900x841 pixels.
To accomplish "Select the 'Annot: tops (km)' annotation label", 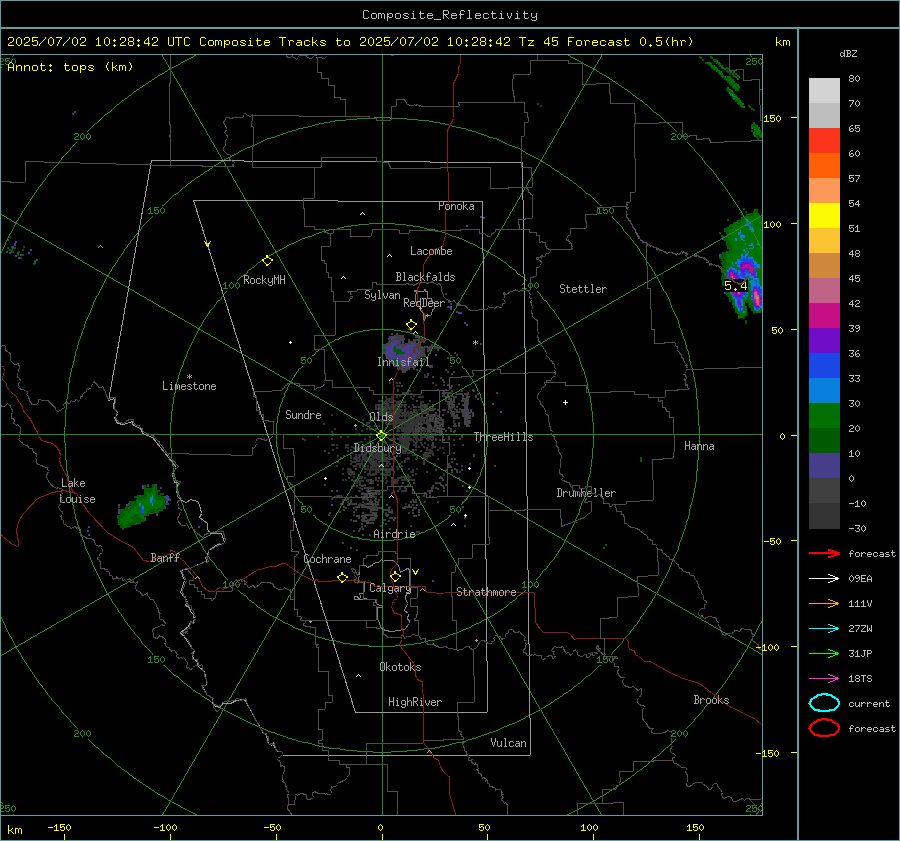I will click(70, 67).
